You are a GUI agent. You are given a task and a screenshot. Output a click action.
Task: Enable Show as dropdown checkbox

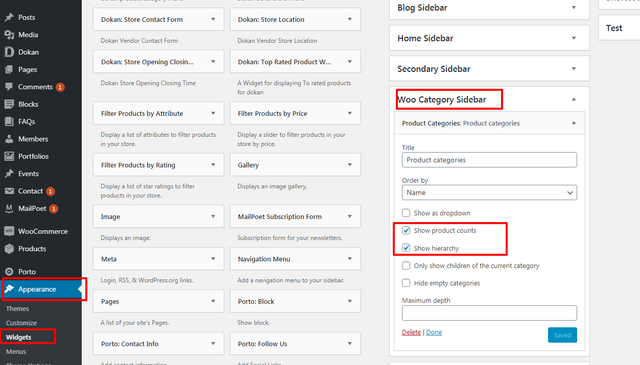(x=406, y=213)
